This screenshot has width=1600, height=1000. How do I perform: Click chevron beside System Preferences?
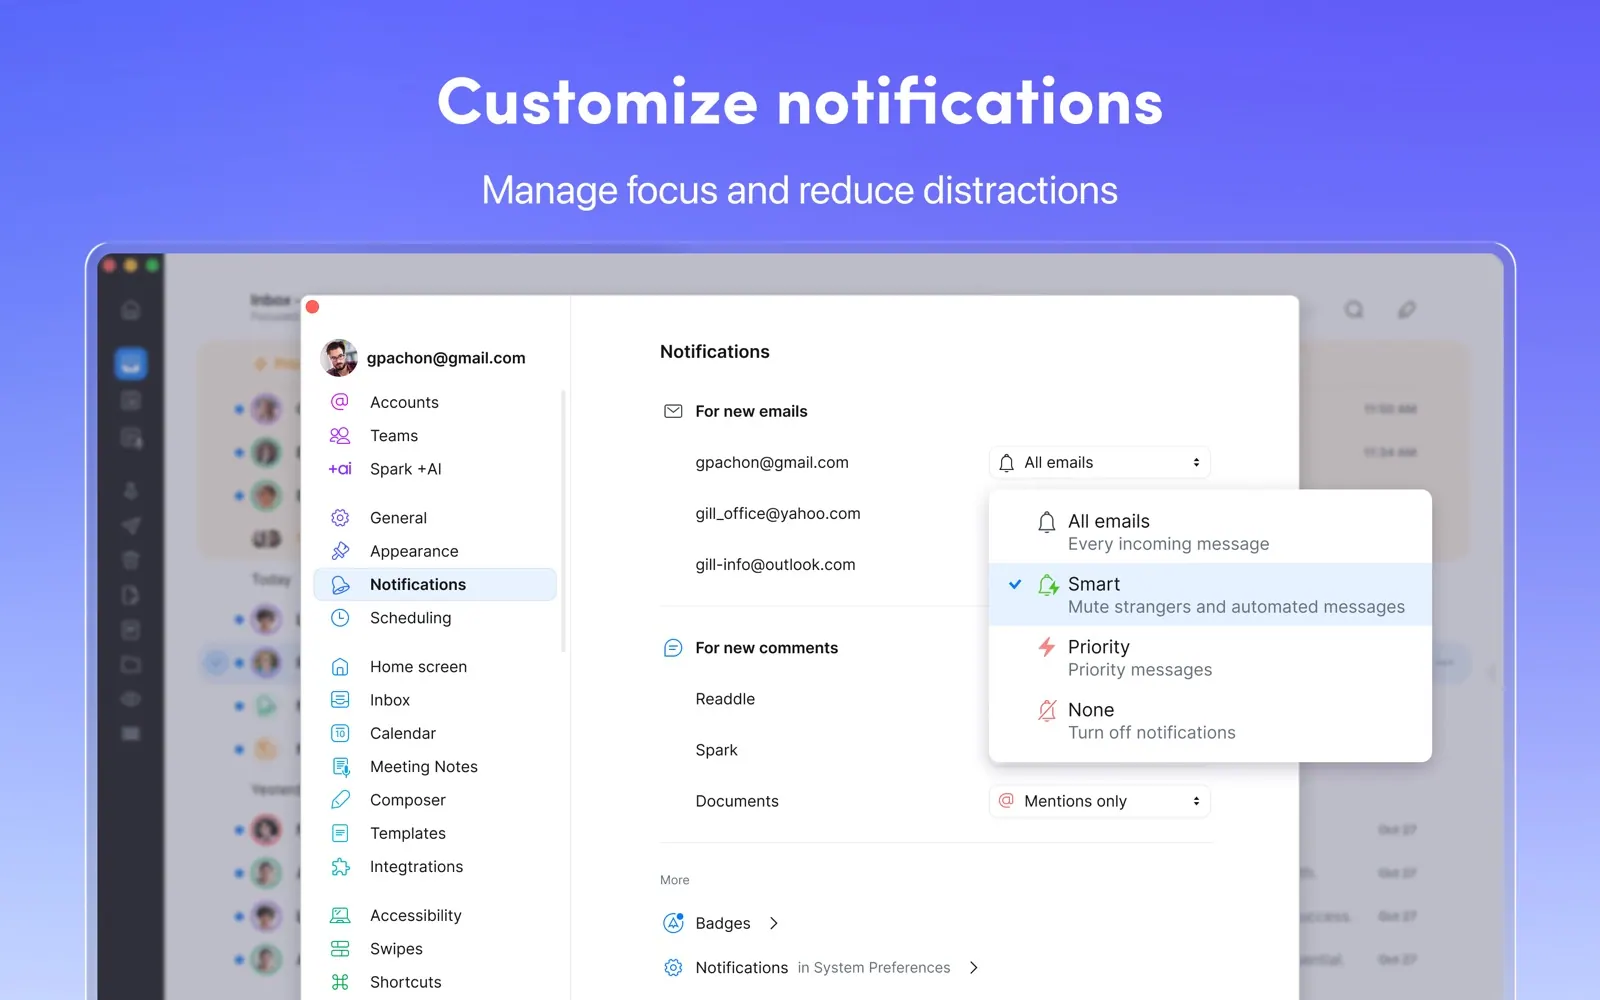tap(974, 968)
